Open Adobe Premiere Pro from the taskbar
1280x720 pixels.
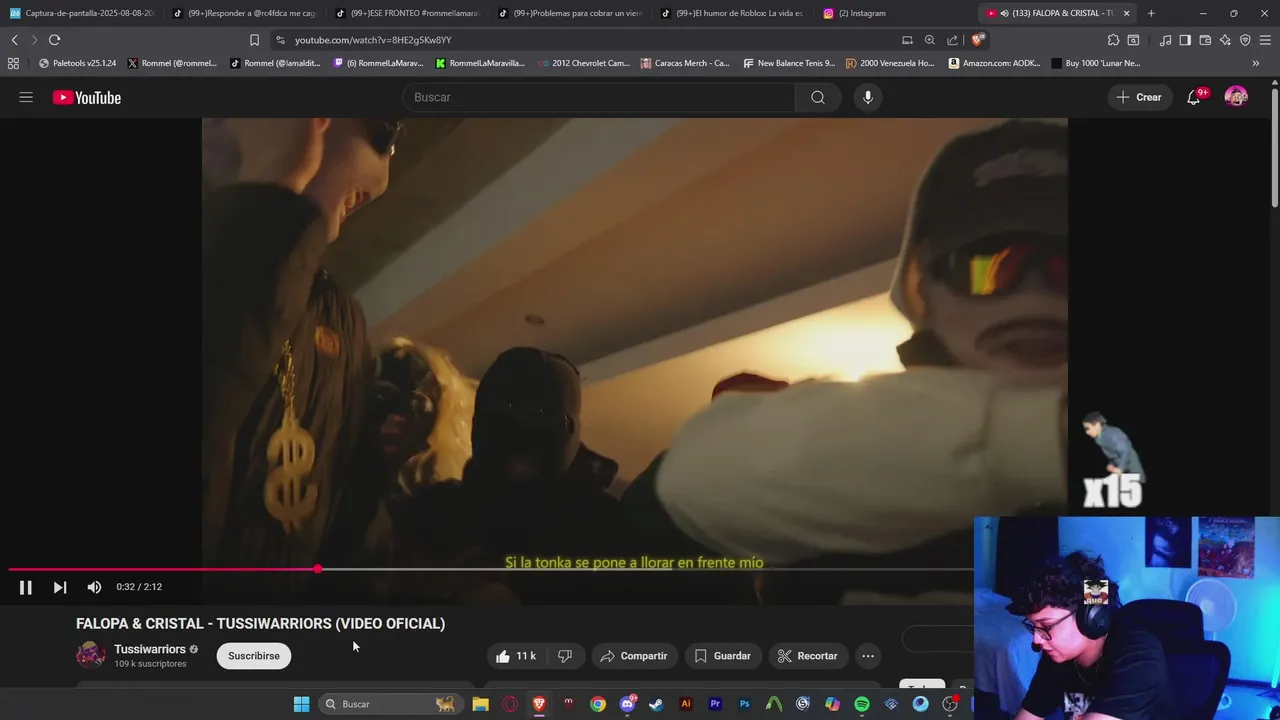point(715,704)
